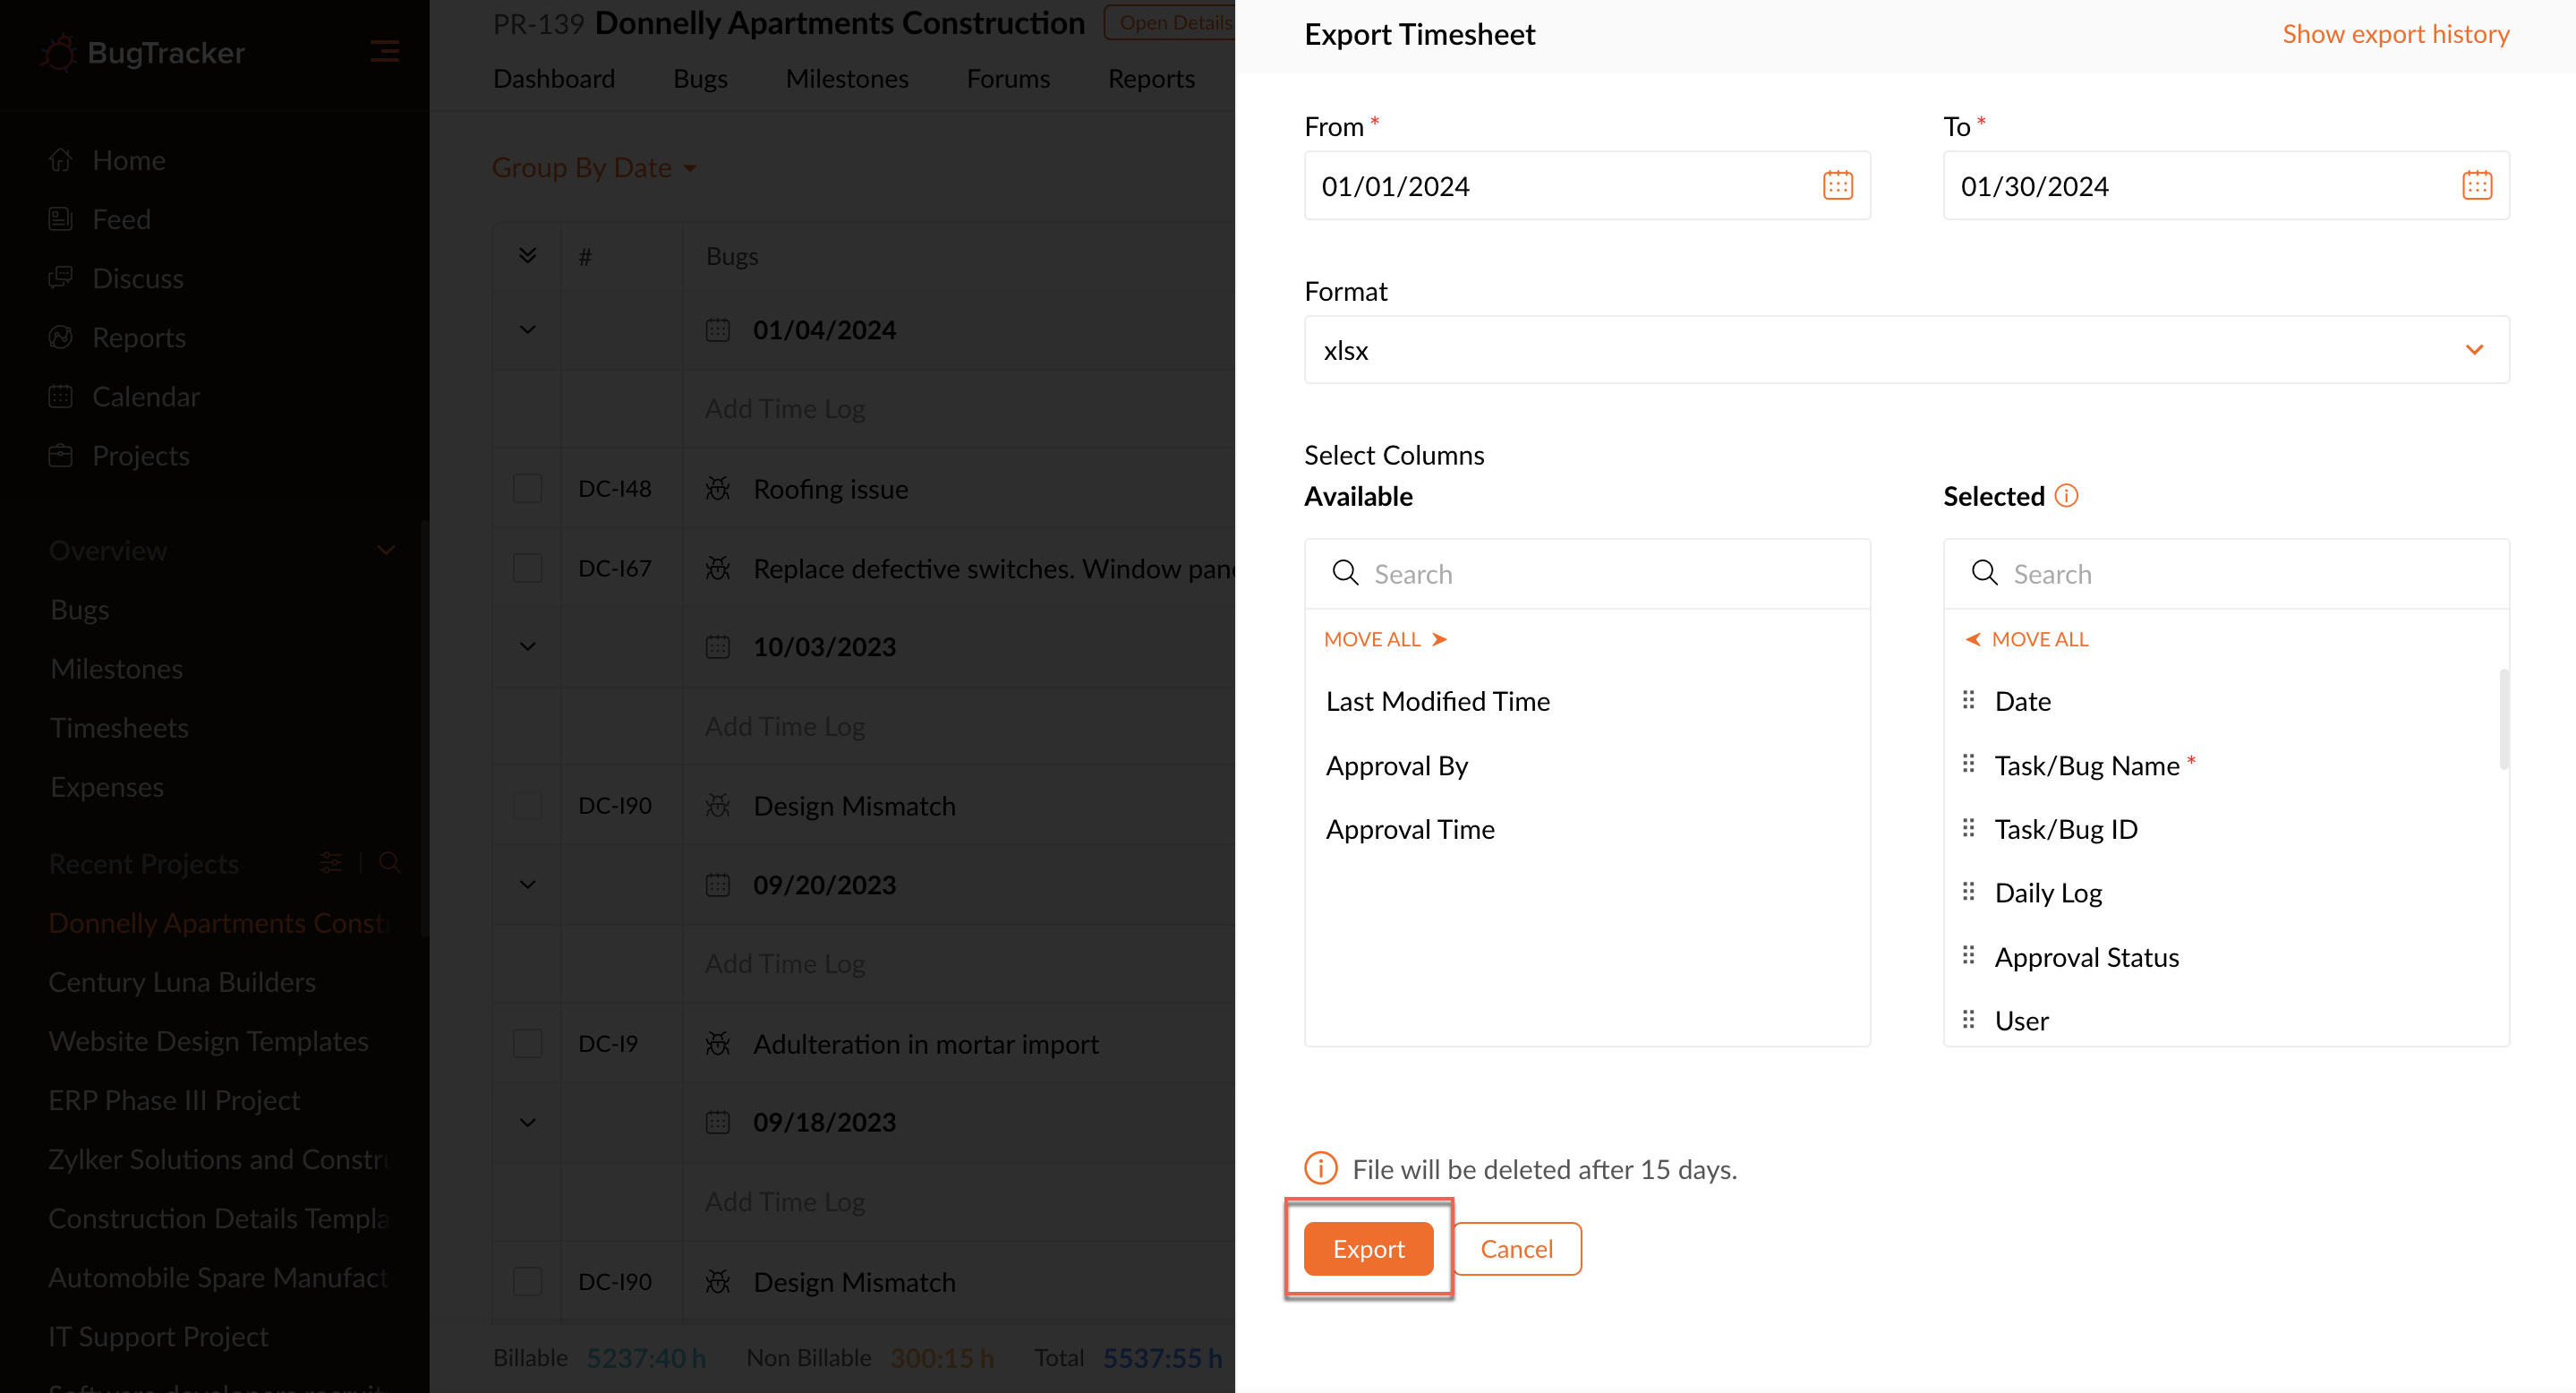Click the BugTracker logo icon
2576x1393 pixels.
(x=60, y=52)
